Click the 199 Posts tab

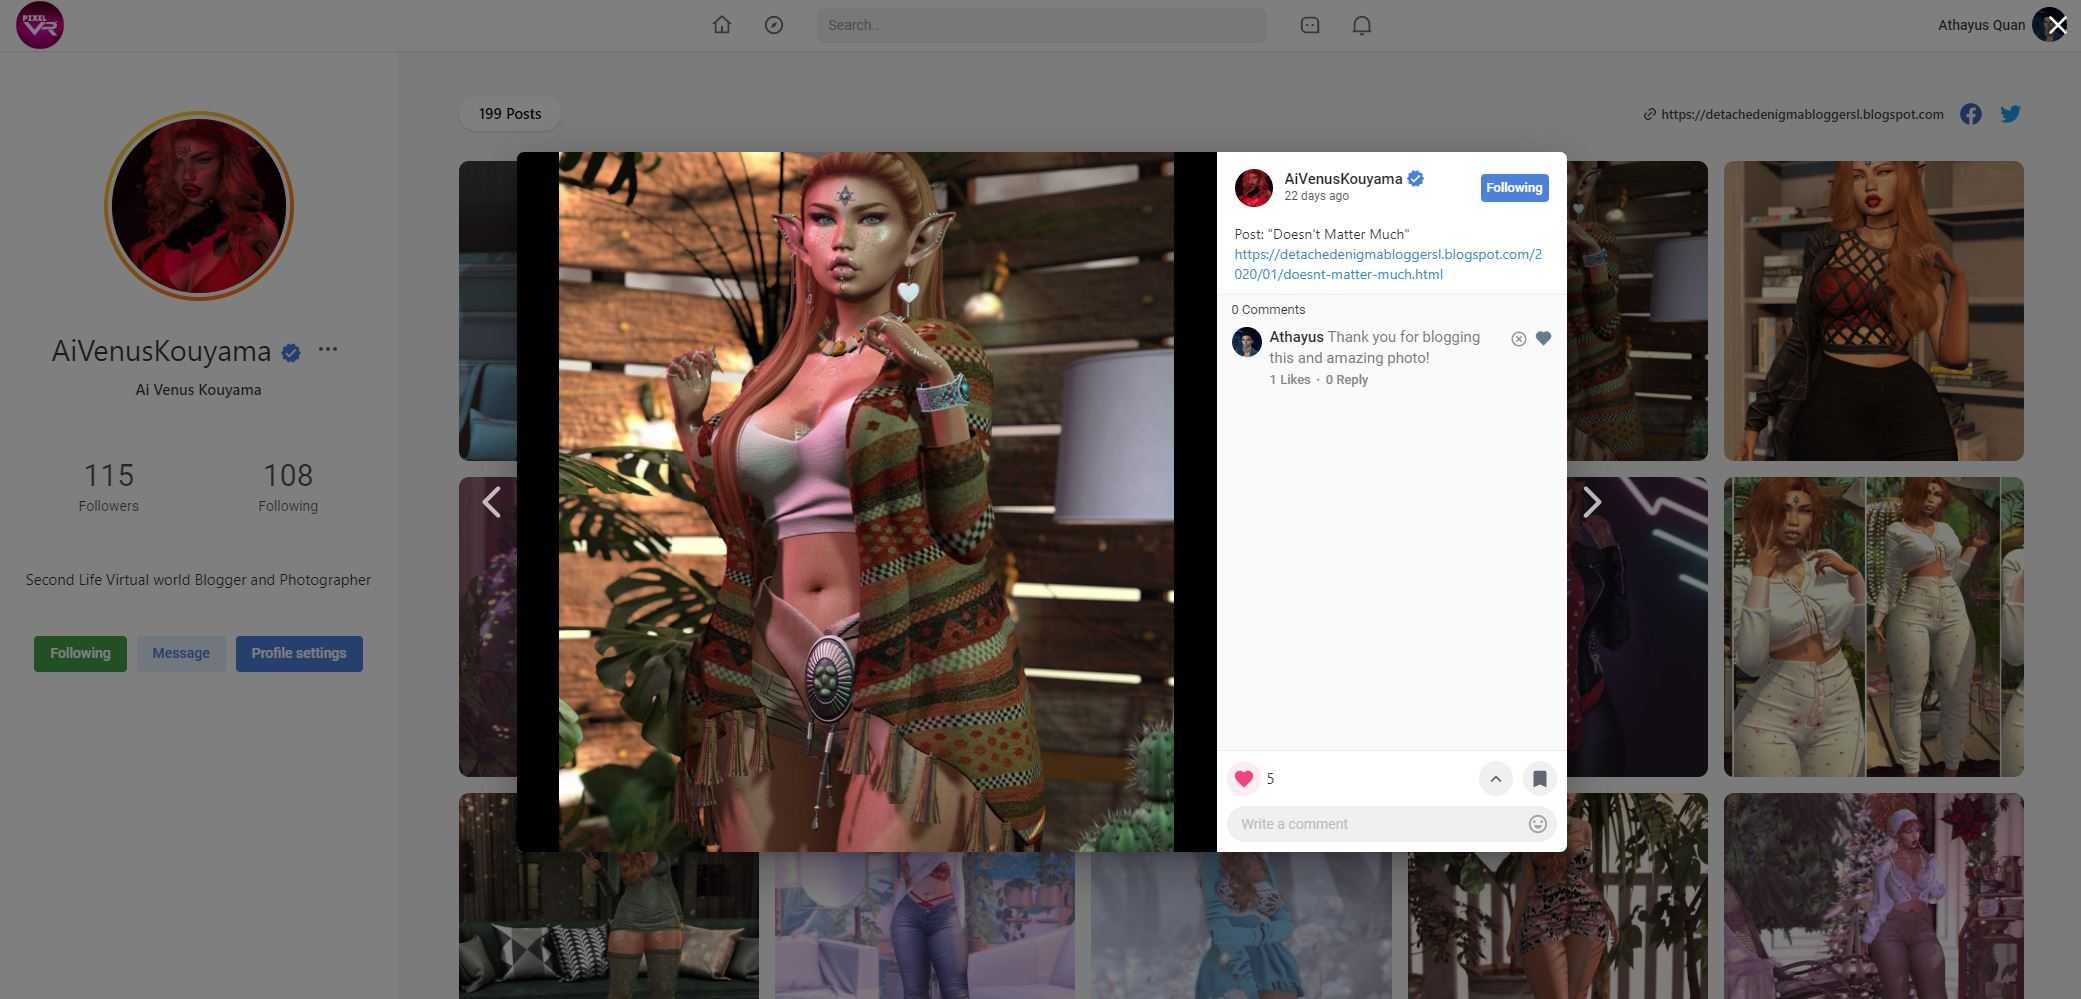[x=510, y=114]
